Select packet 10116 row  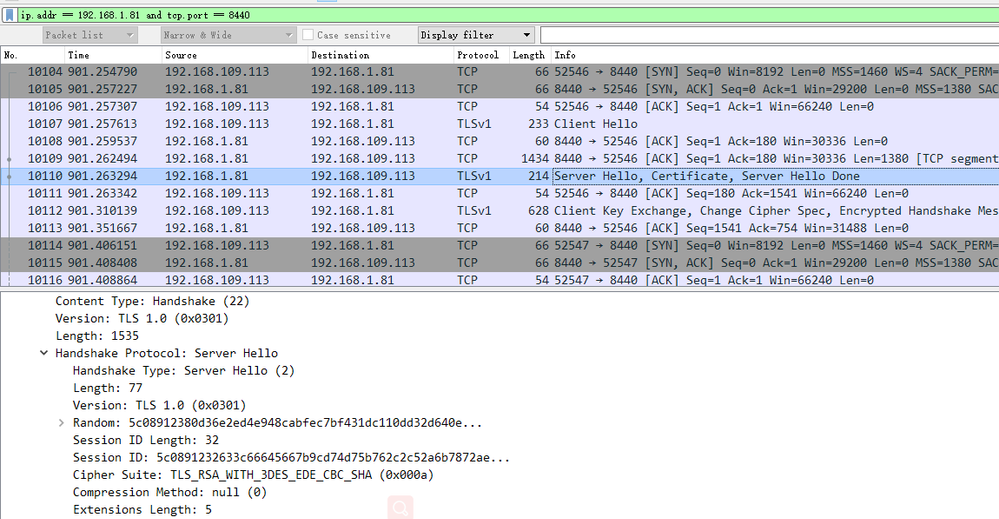coord(500,280)
